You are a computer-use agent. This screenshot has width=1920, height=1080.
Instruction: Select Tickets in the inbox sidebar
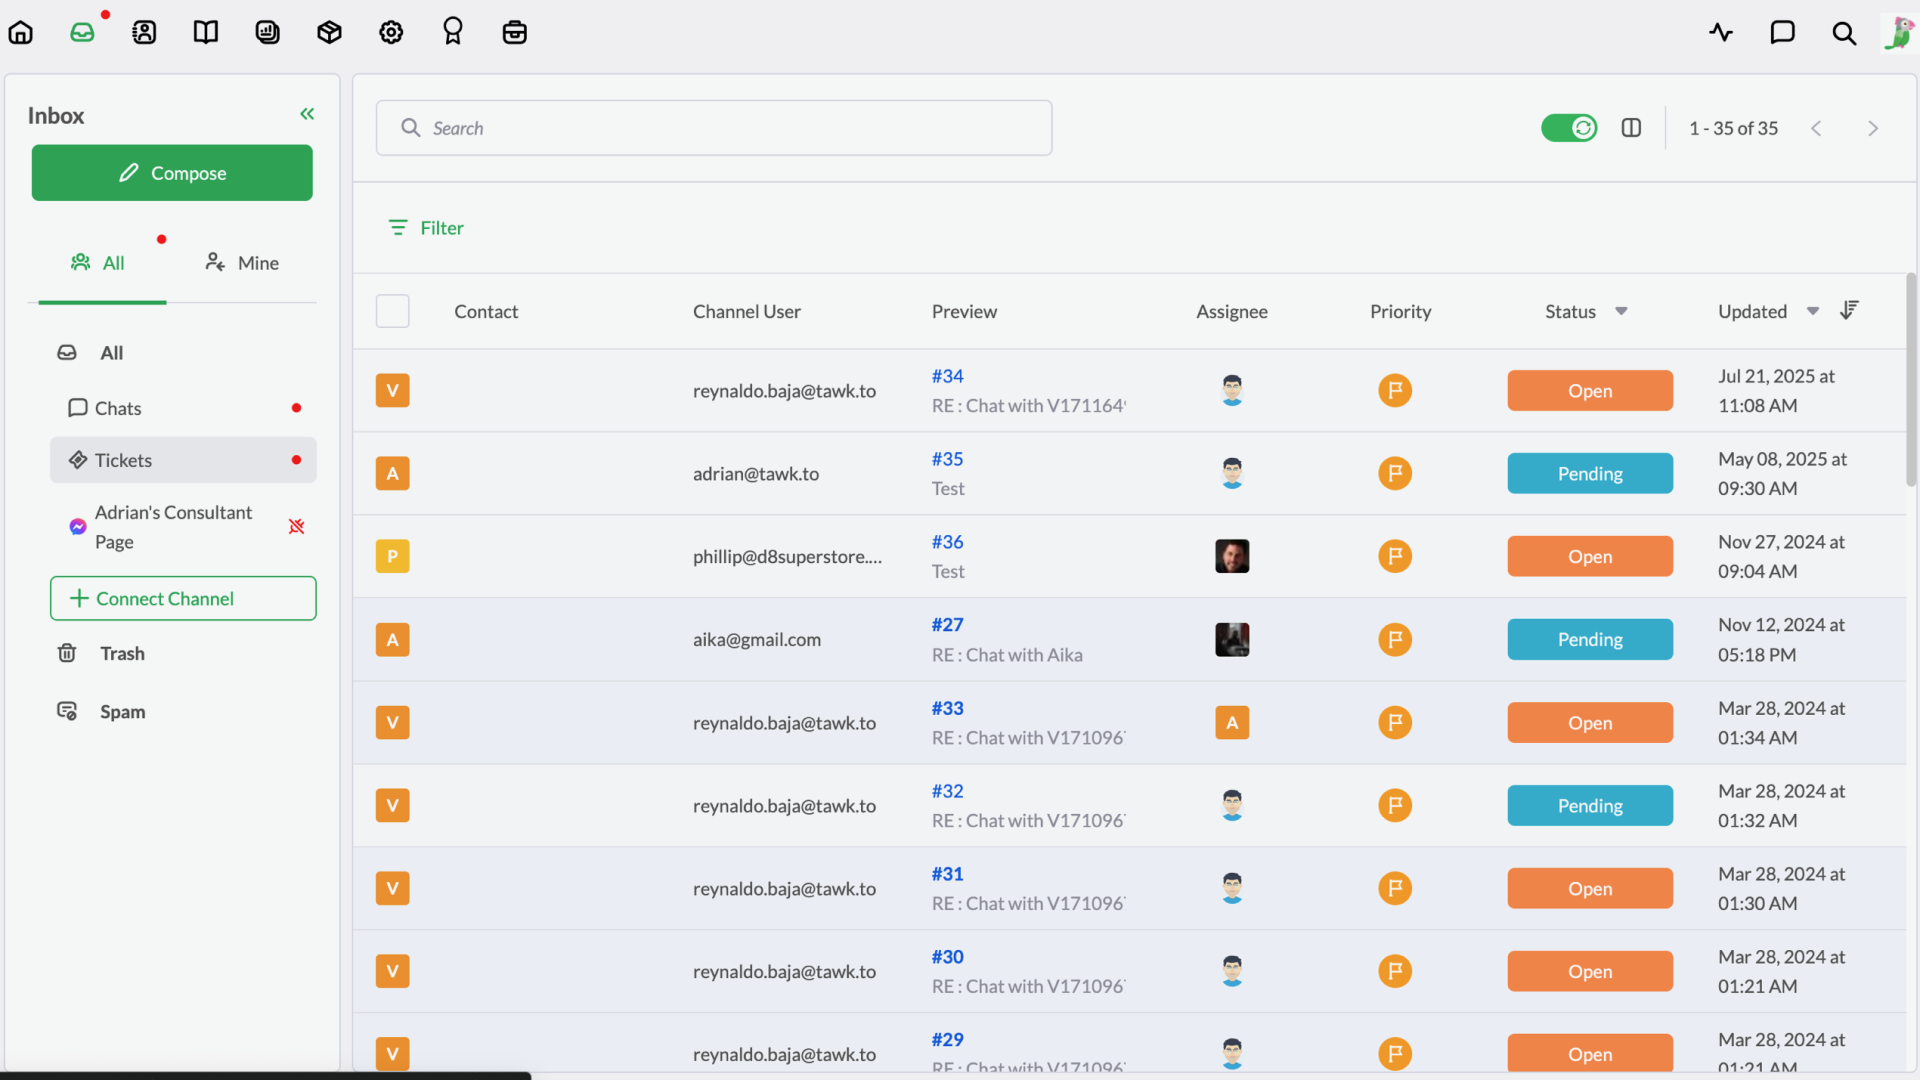[123, 460]
